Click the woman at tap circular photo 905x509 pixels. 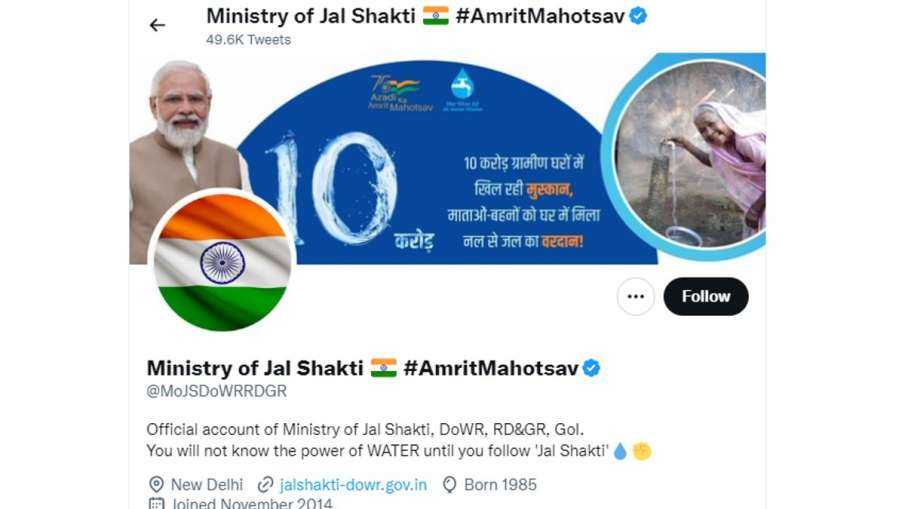pos(690,156)
